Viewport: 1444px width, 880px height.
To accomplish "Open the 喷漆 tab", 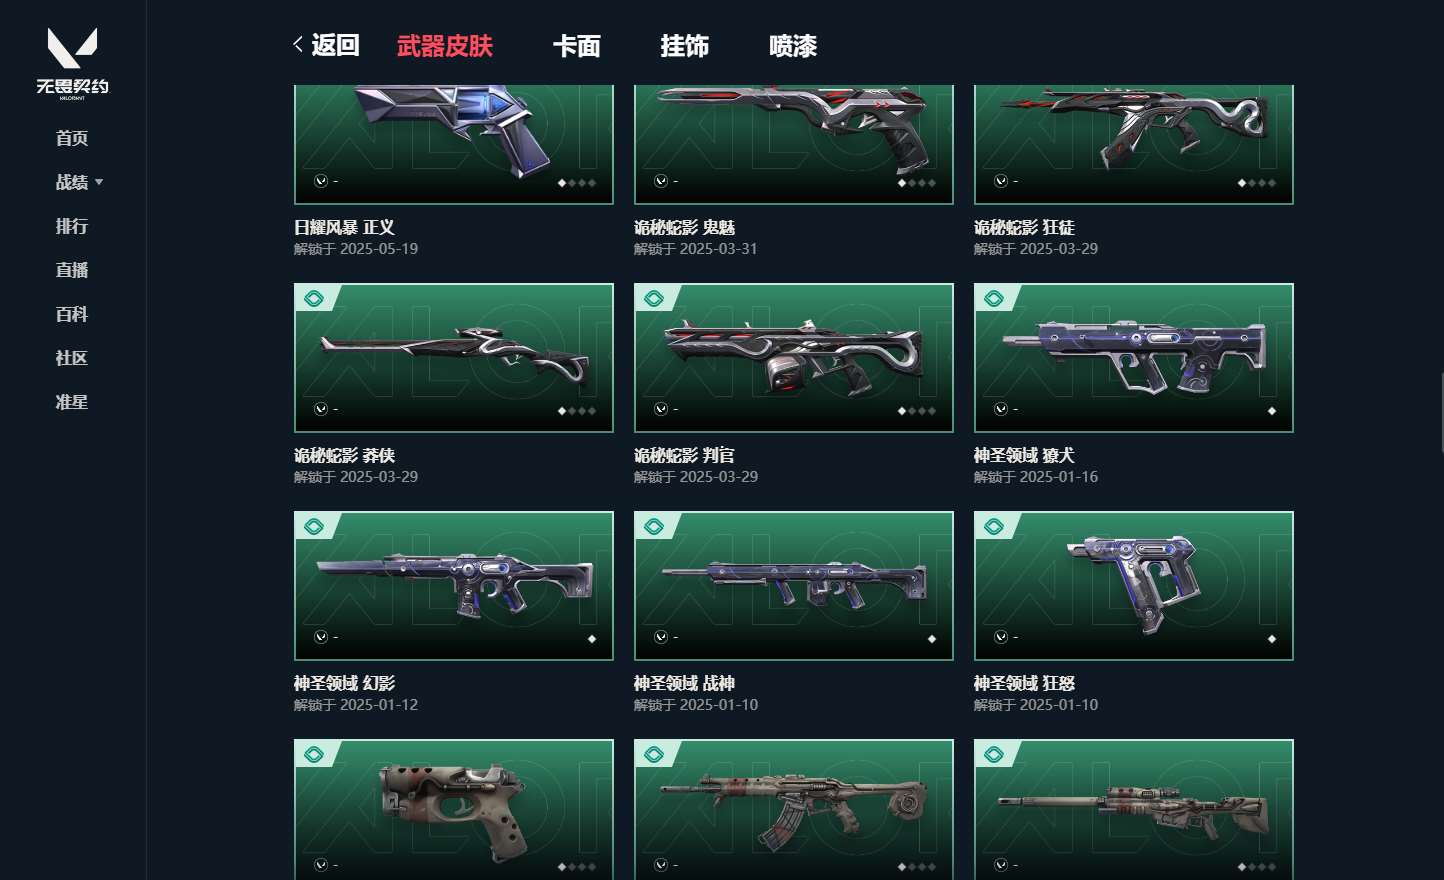I will 793,46.
